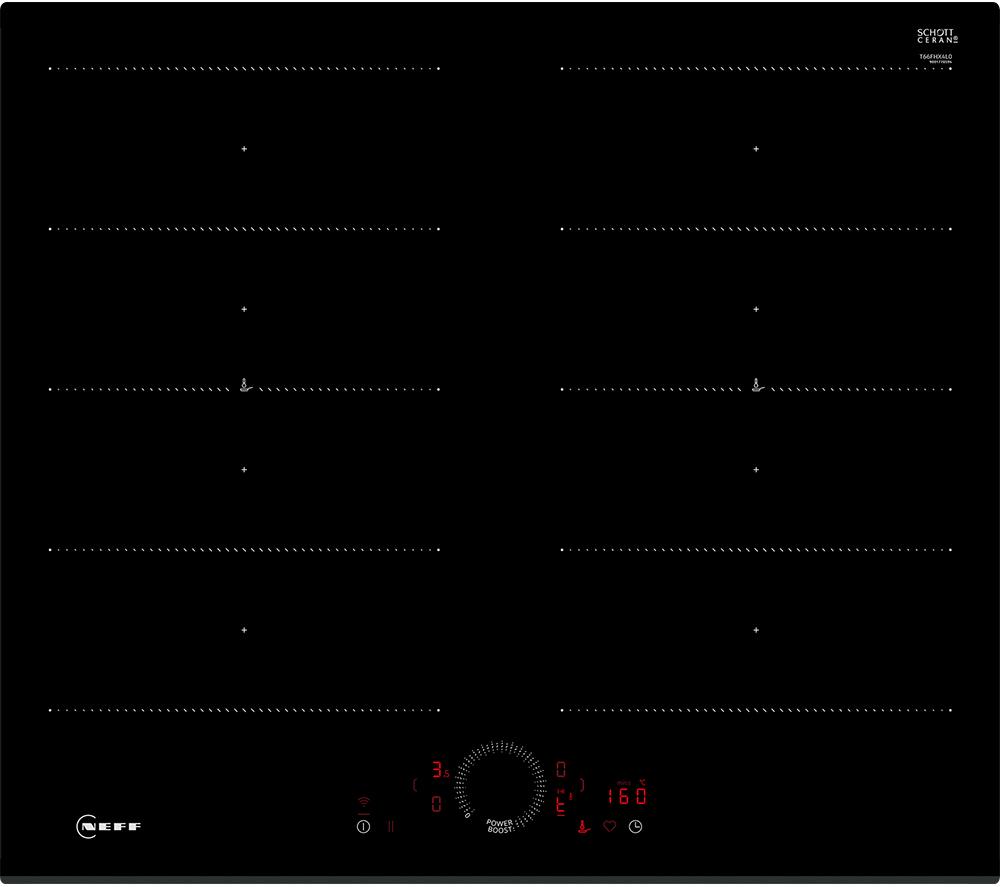1000x887 pixels.
Task: Tap the zero power level display
Action: click(435, 802)
